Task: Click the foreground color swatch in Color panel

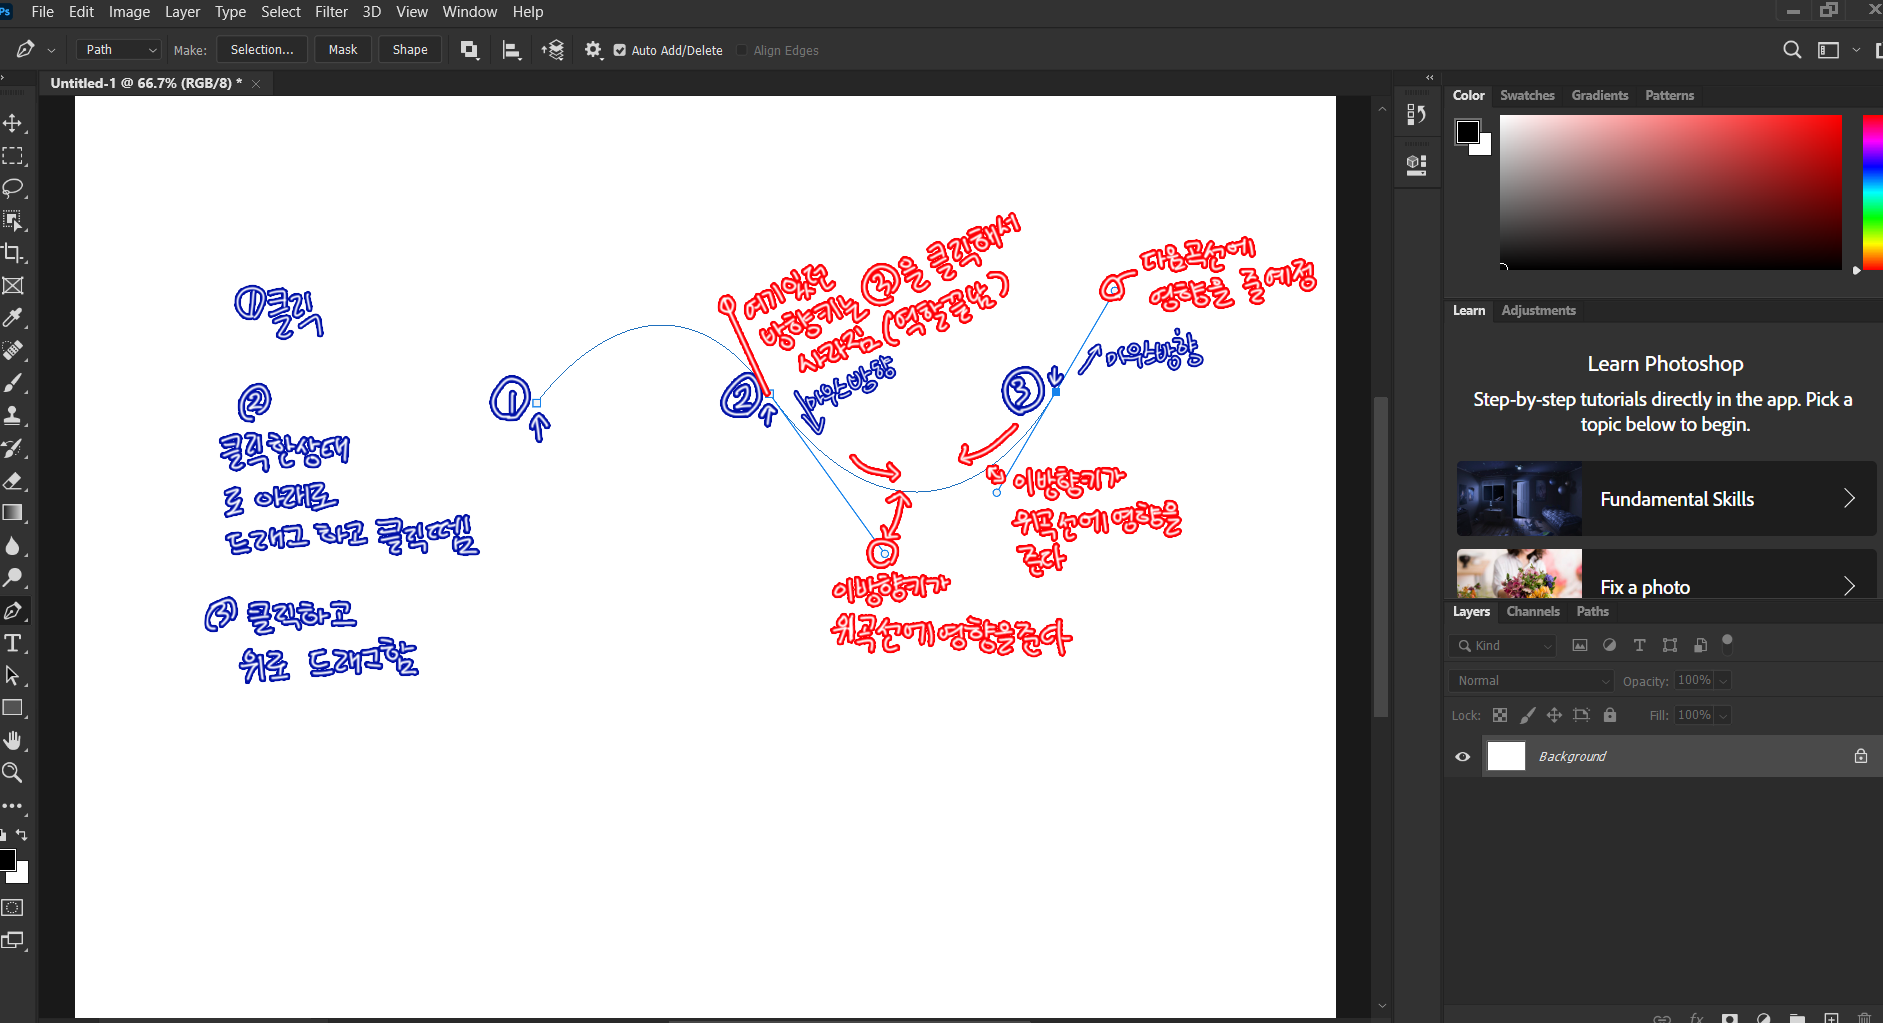Action: [1467, 132]
